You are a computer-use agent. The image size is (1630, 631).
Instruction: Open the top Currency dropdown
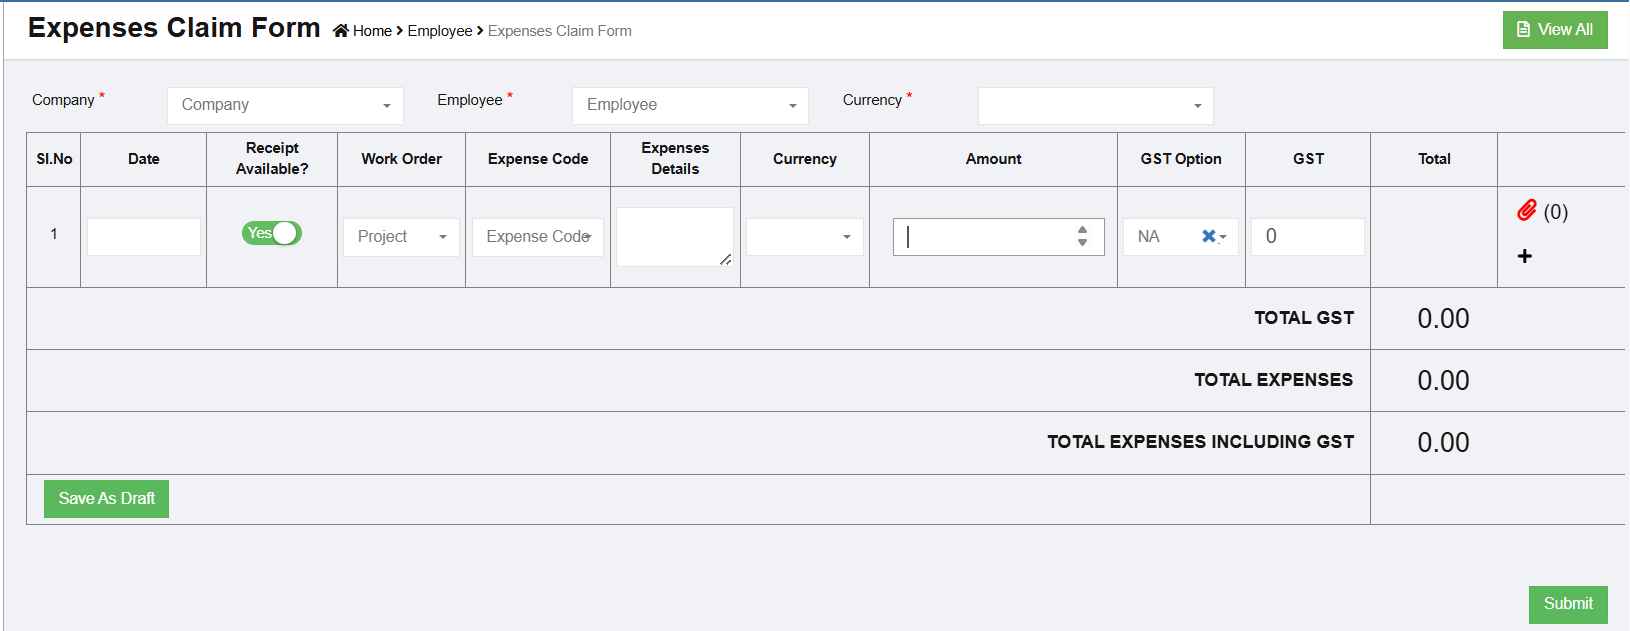[x=1095, y=105]
